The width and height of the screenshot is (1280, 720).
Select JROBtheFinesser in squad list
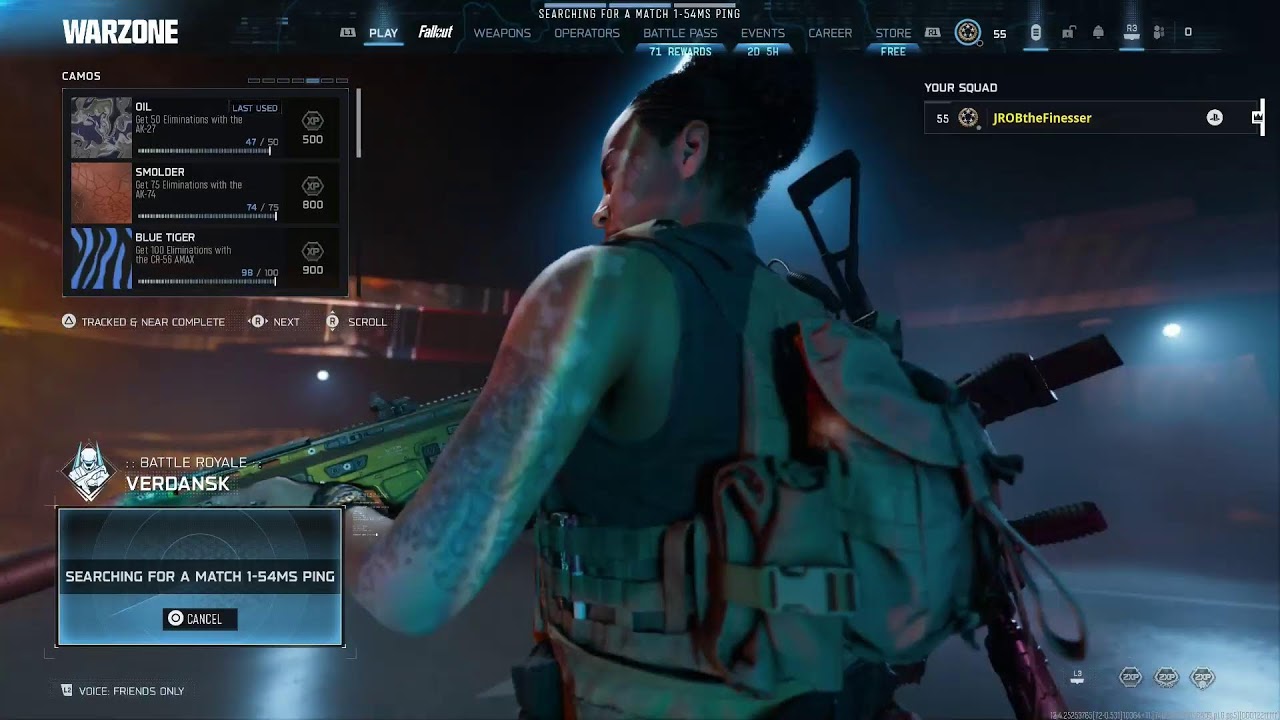click(x=1090, y=118)
